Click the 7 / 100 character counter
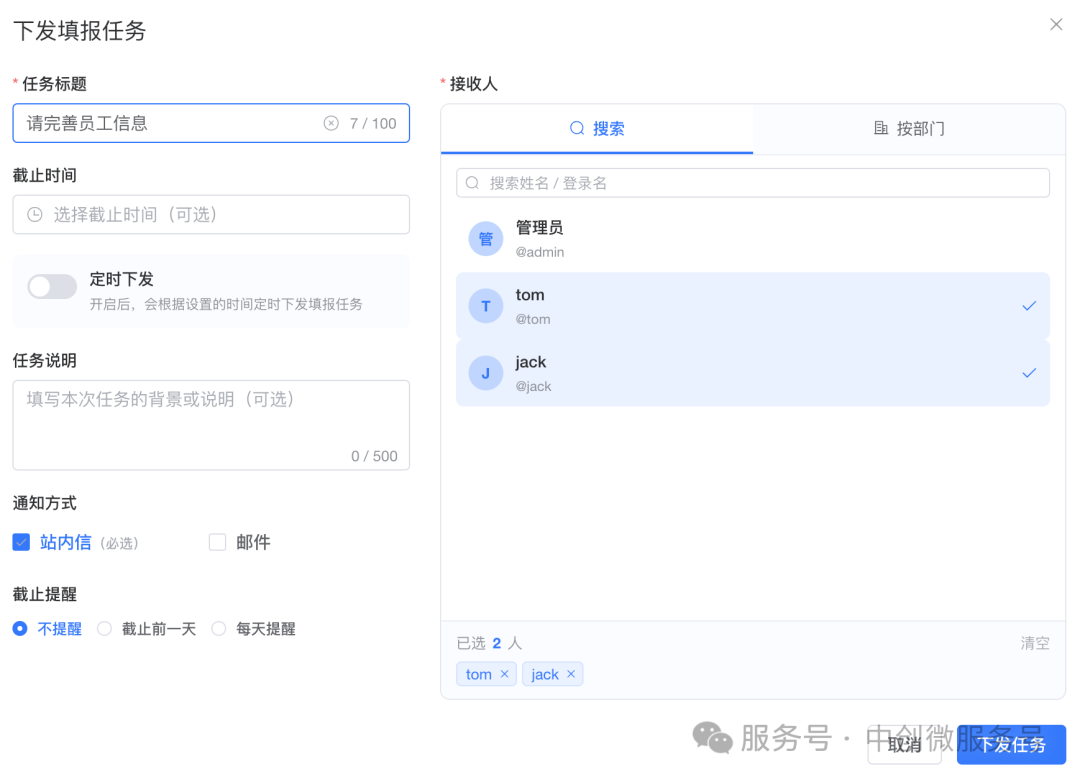The width and height of the screenshot is (1080, 782). (x=373, y=123)
